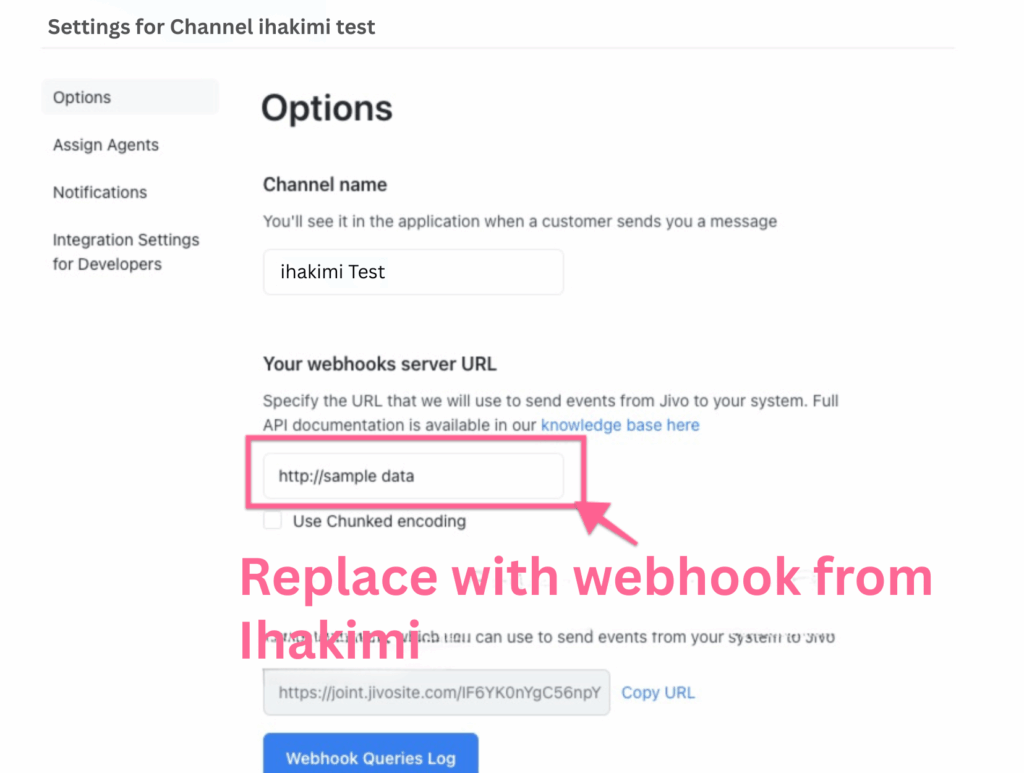Click the pink Replace with webhook text

pyautogui.click(x=585, y=580)
